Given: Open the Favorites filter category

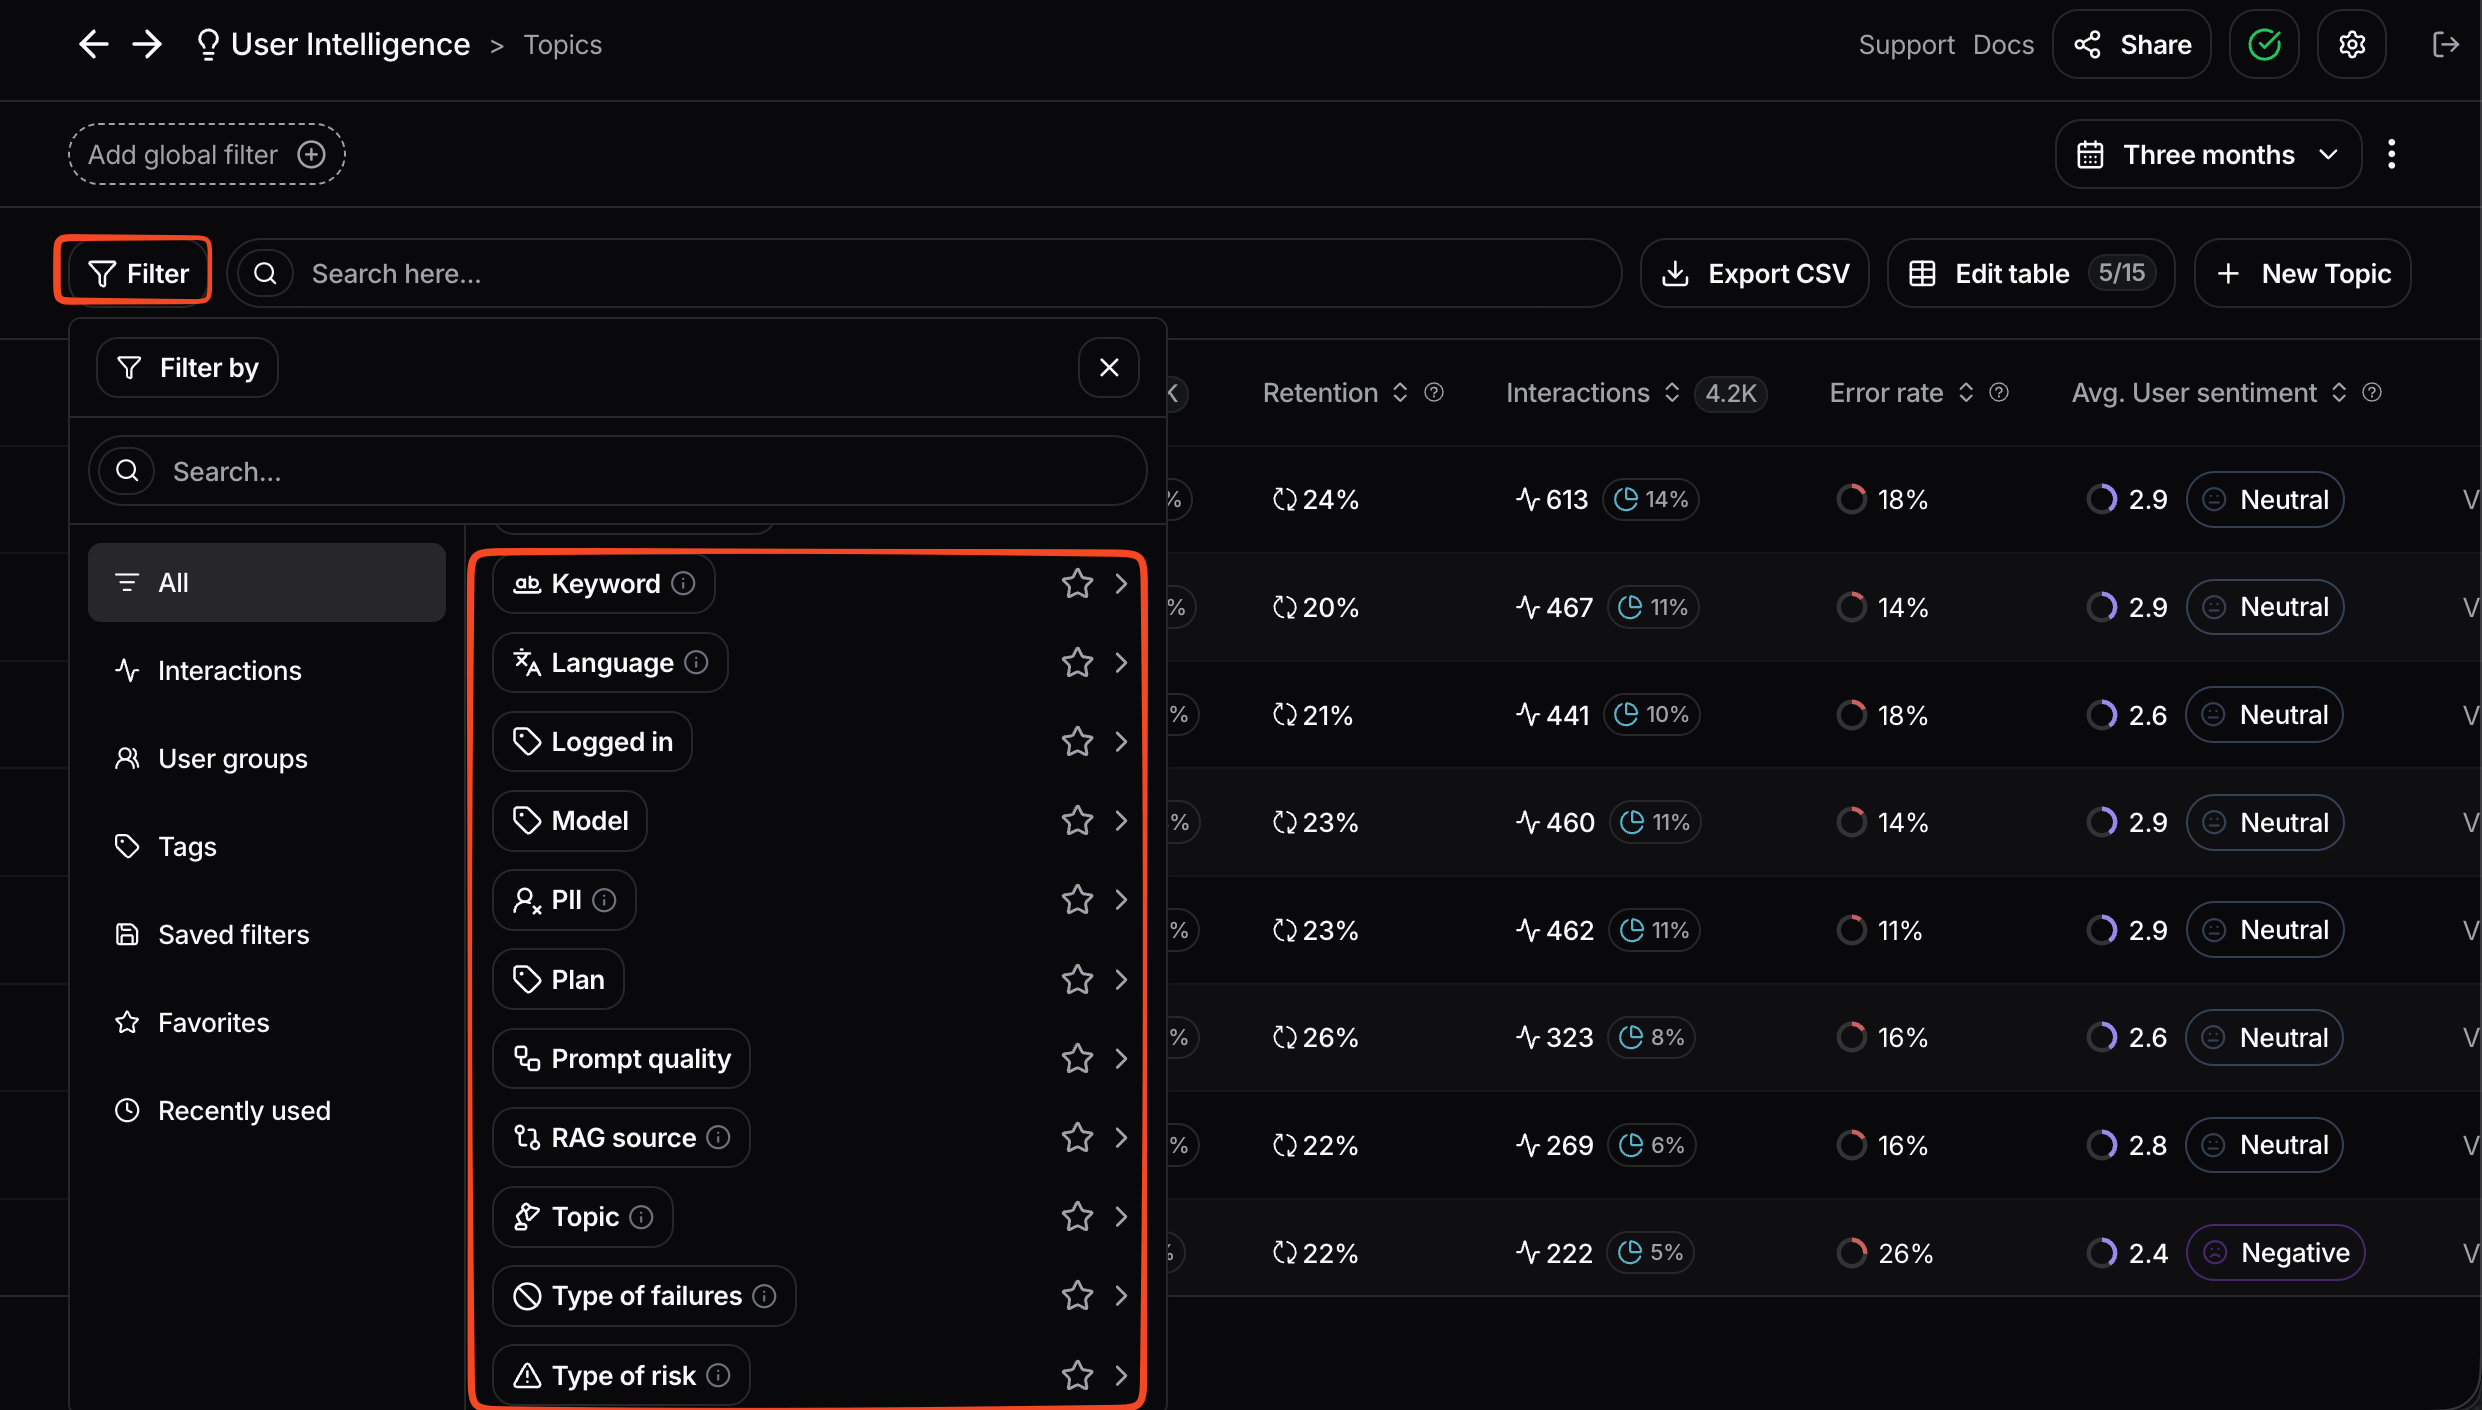Looking at the screenshot, I should coord(266,1022).
